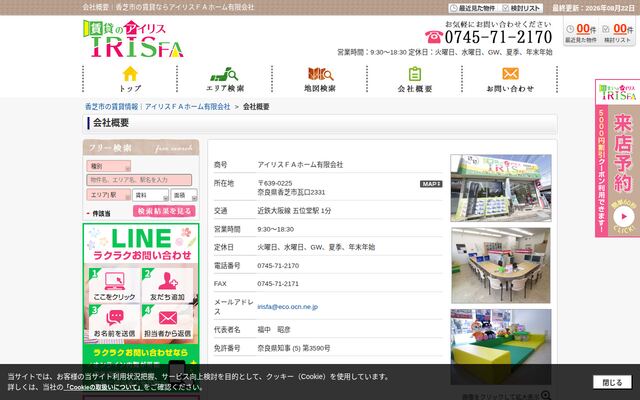Click LINE step 1 ここをクリック icon
The width and height of the screenshot is (640, 400).
point(114,285)
